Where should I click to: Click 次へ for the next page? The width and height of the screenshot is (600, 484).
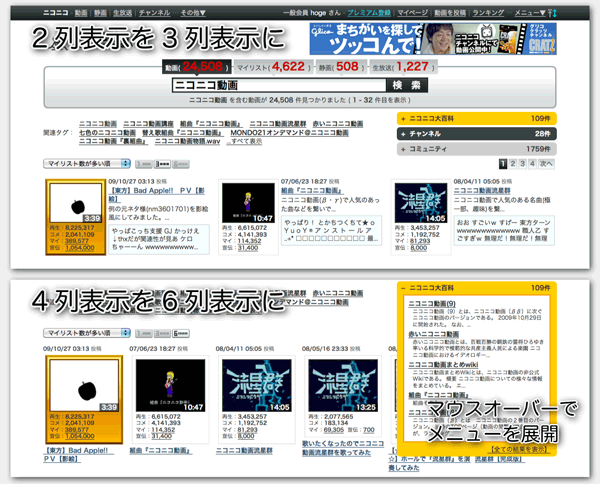coord(546,164)
